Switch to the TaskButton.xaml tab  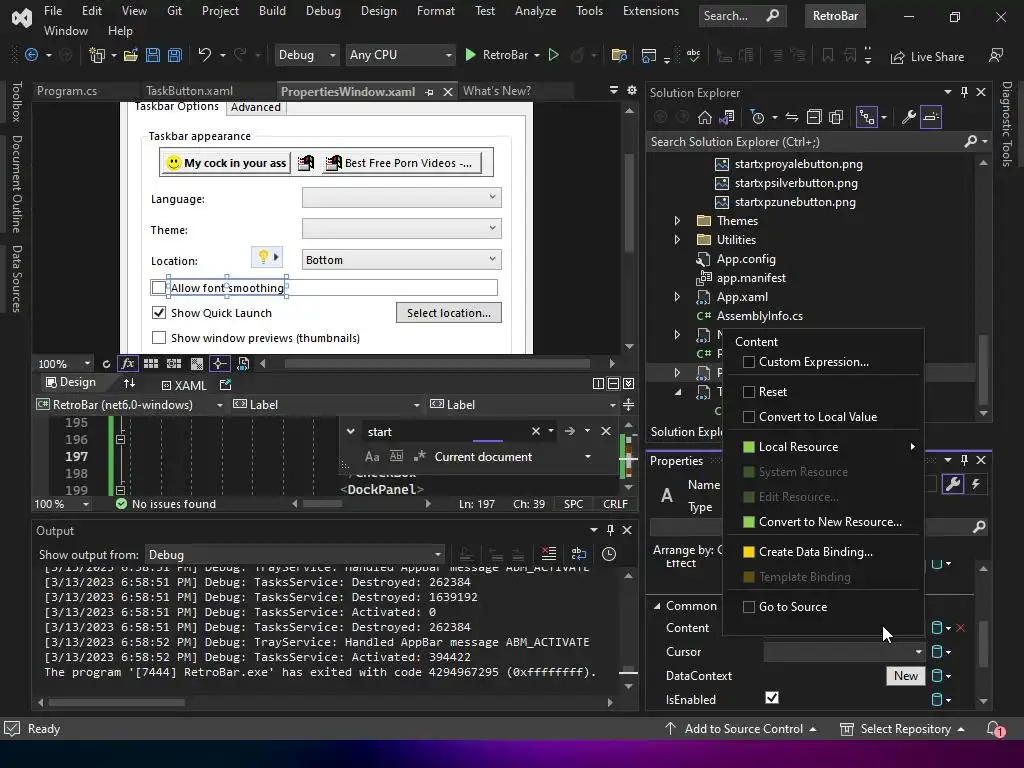(189, 91)
